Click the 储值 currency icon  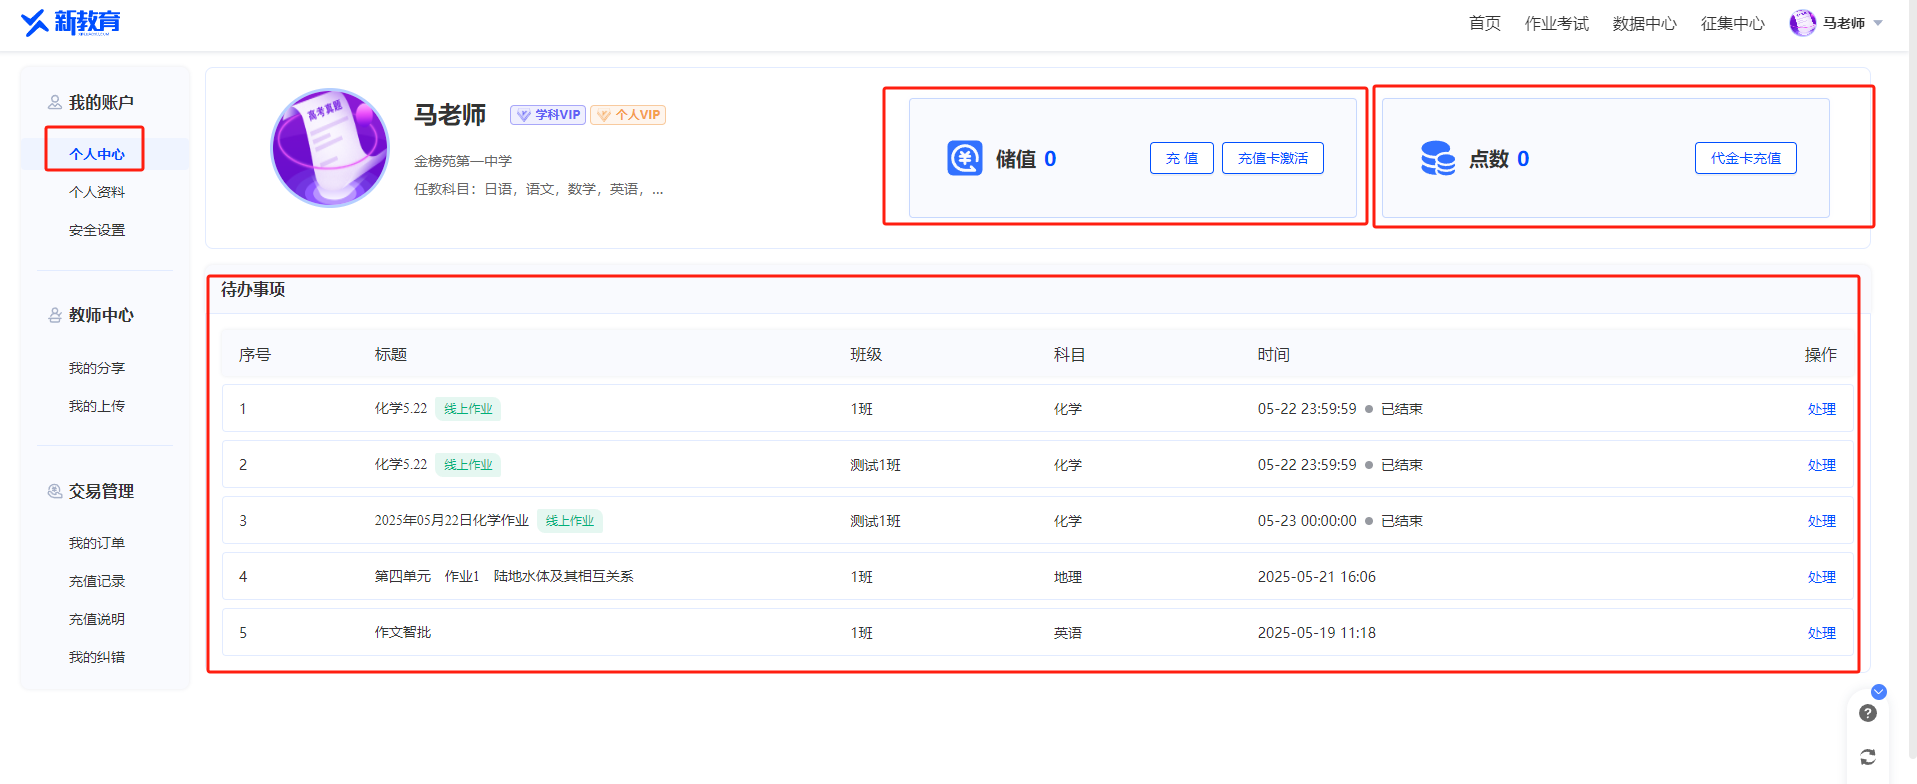[x=965, y=158]
